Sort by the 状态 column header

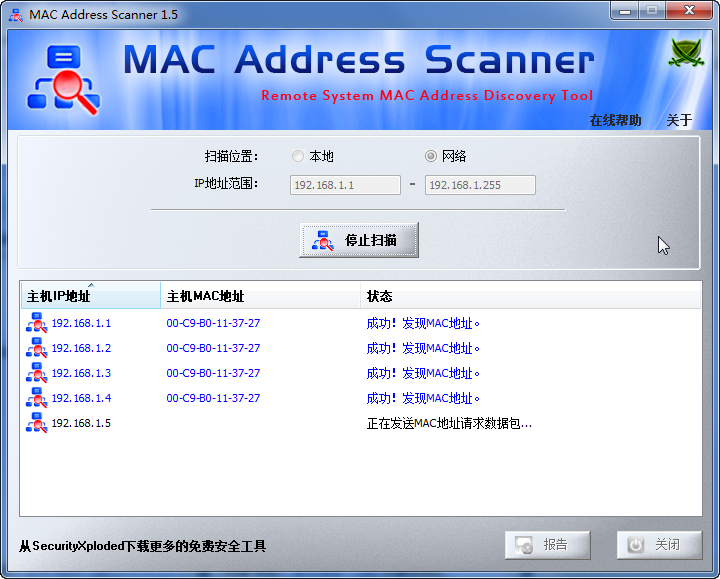click(x=530, y=296)
